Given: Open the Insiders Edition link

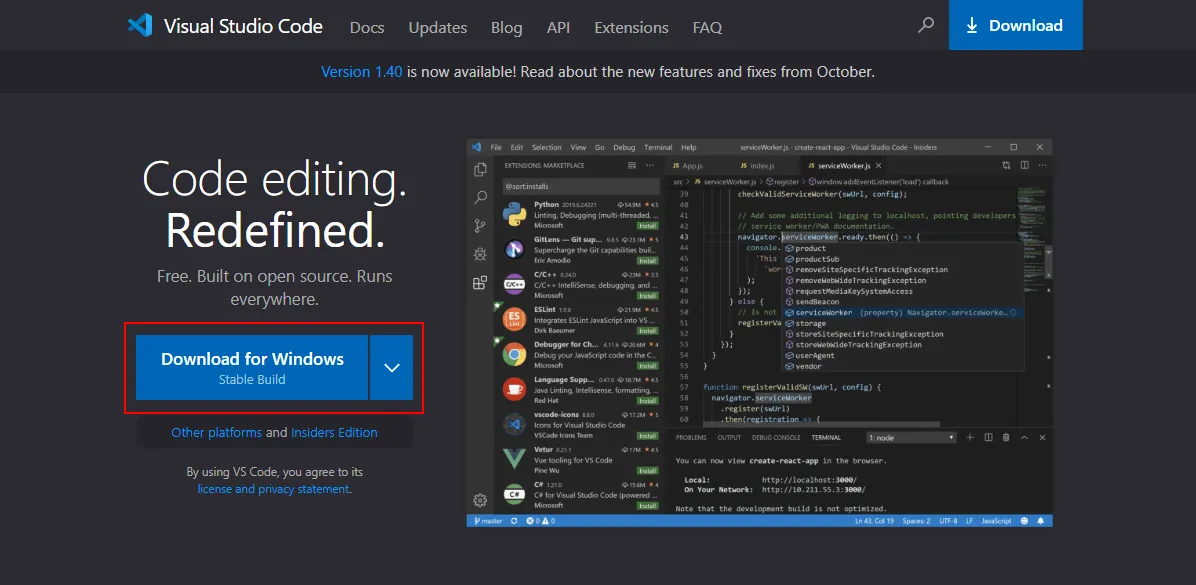Looking at the screenshot, I should [334, 432].
